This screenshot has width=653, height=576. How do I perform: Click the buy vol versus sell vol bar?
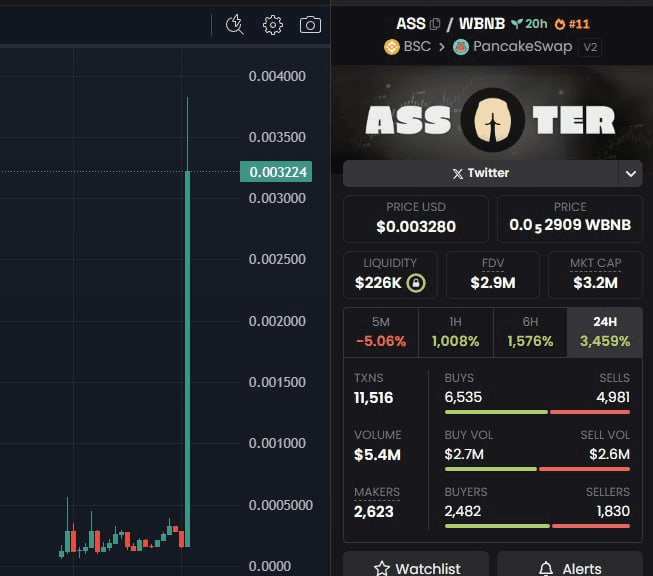pos(537,469)
